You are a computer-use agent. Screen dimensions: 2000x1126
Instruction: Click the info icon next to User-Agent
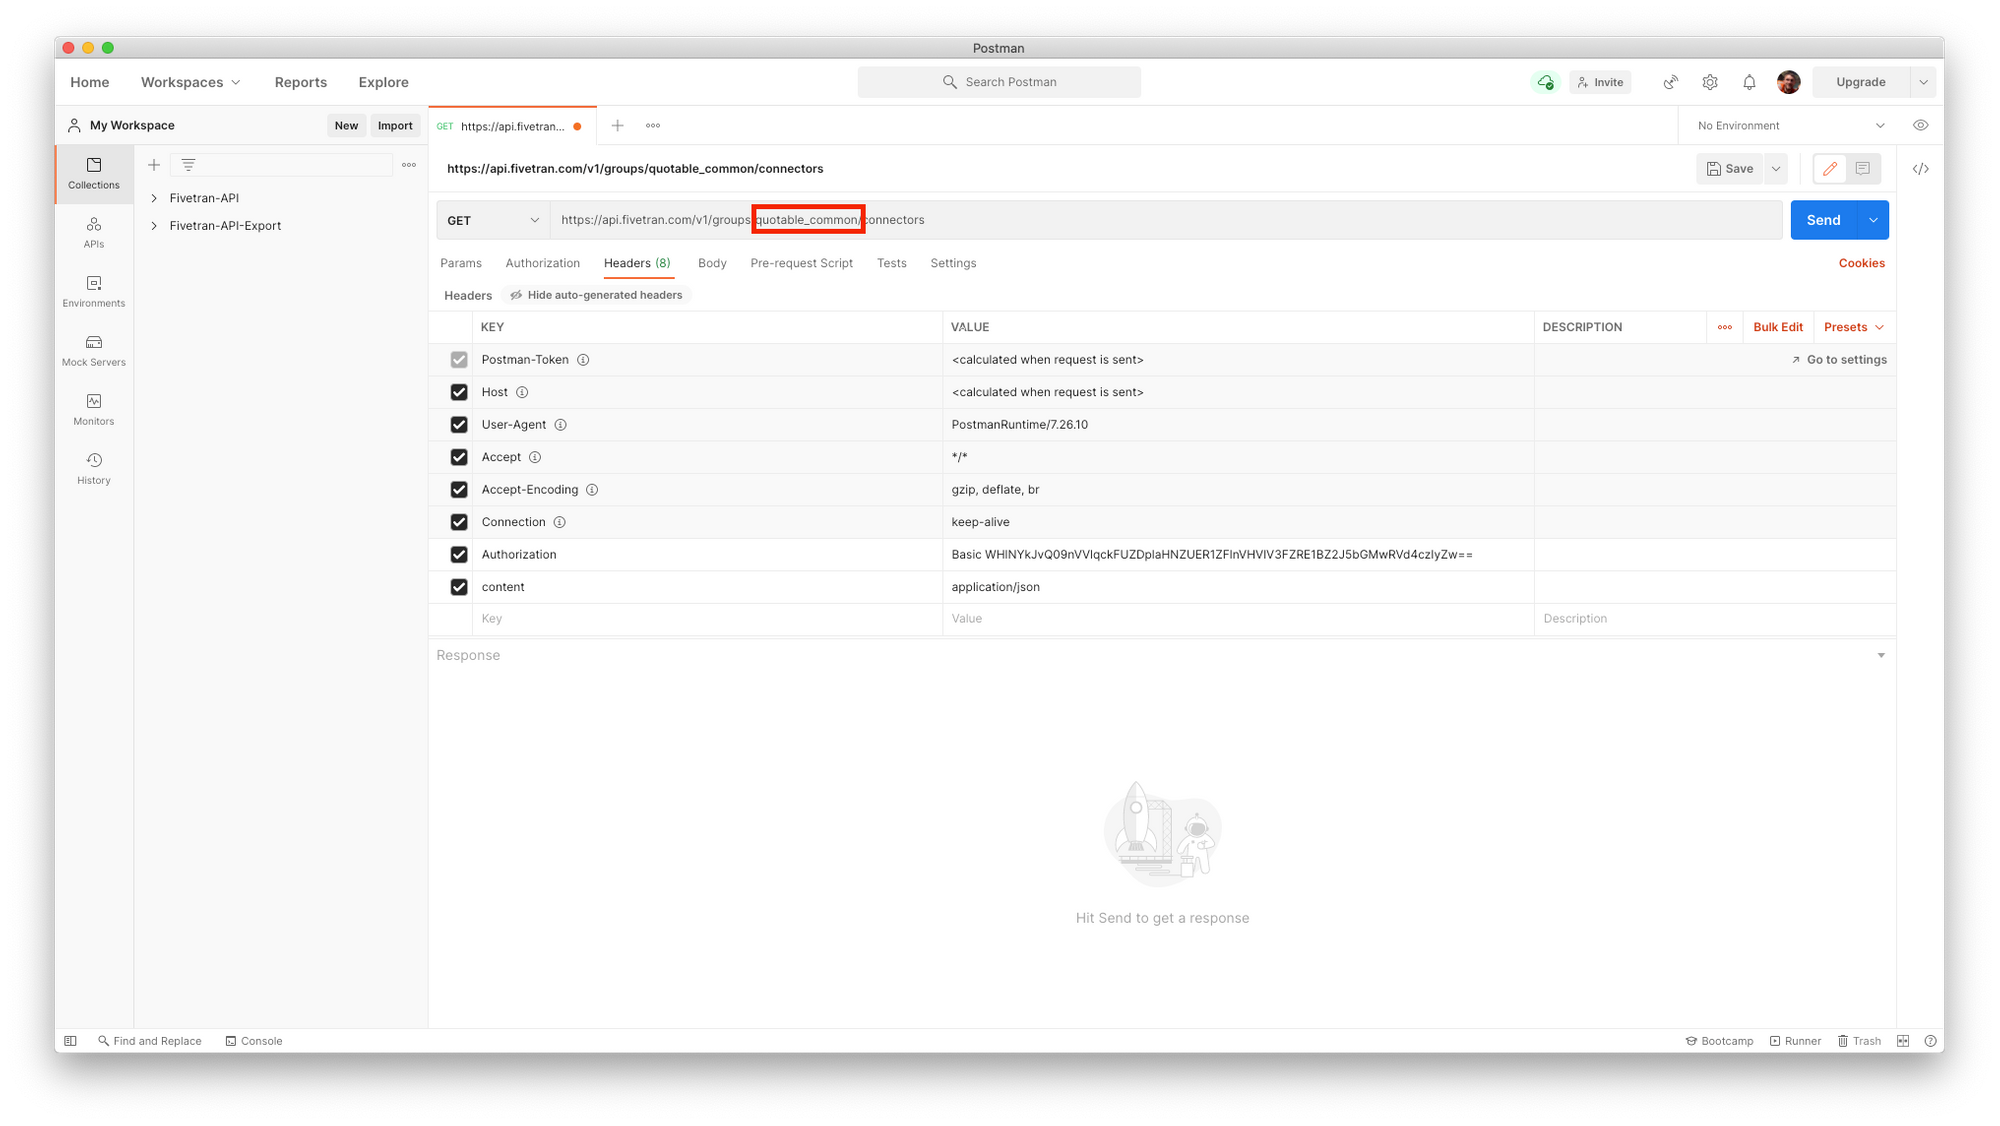tap(561, 425)
